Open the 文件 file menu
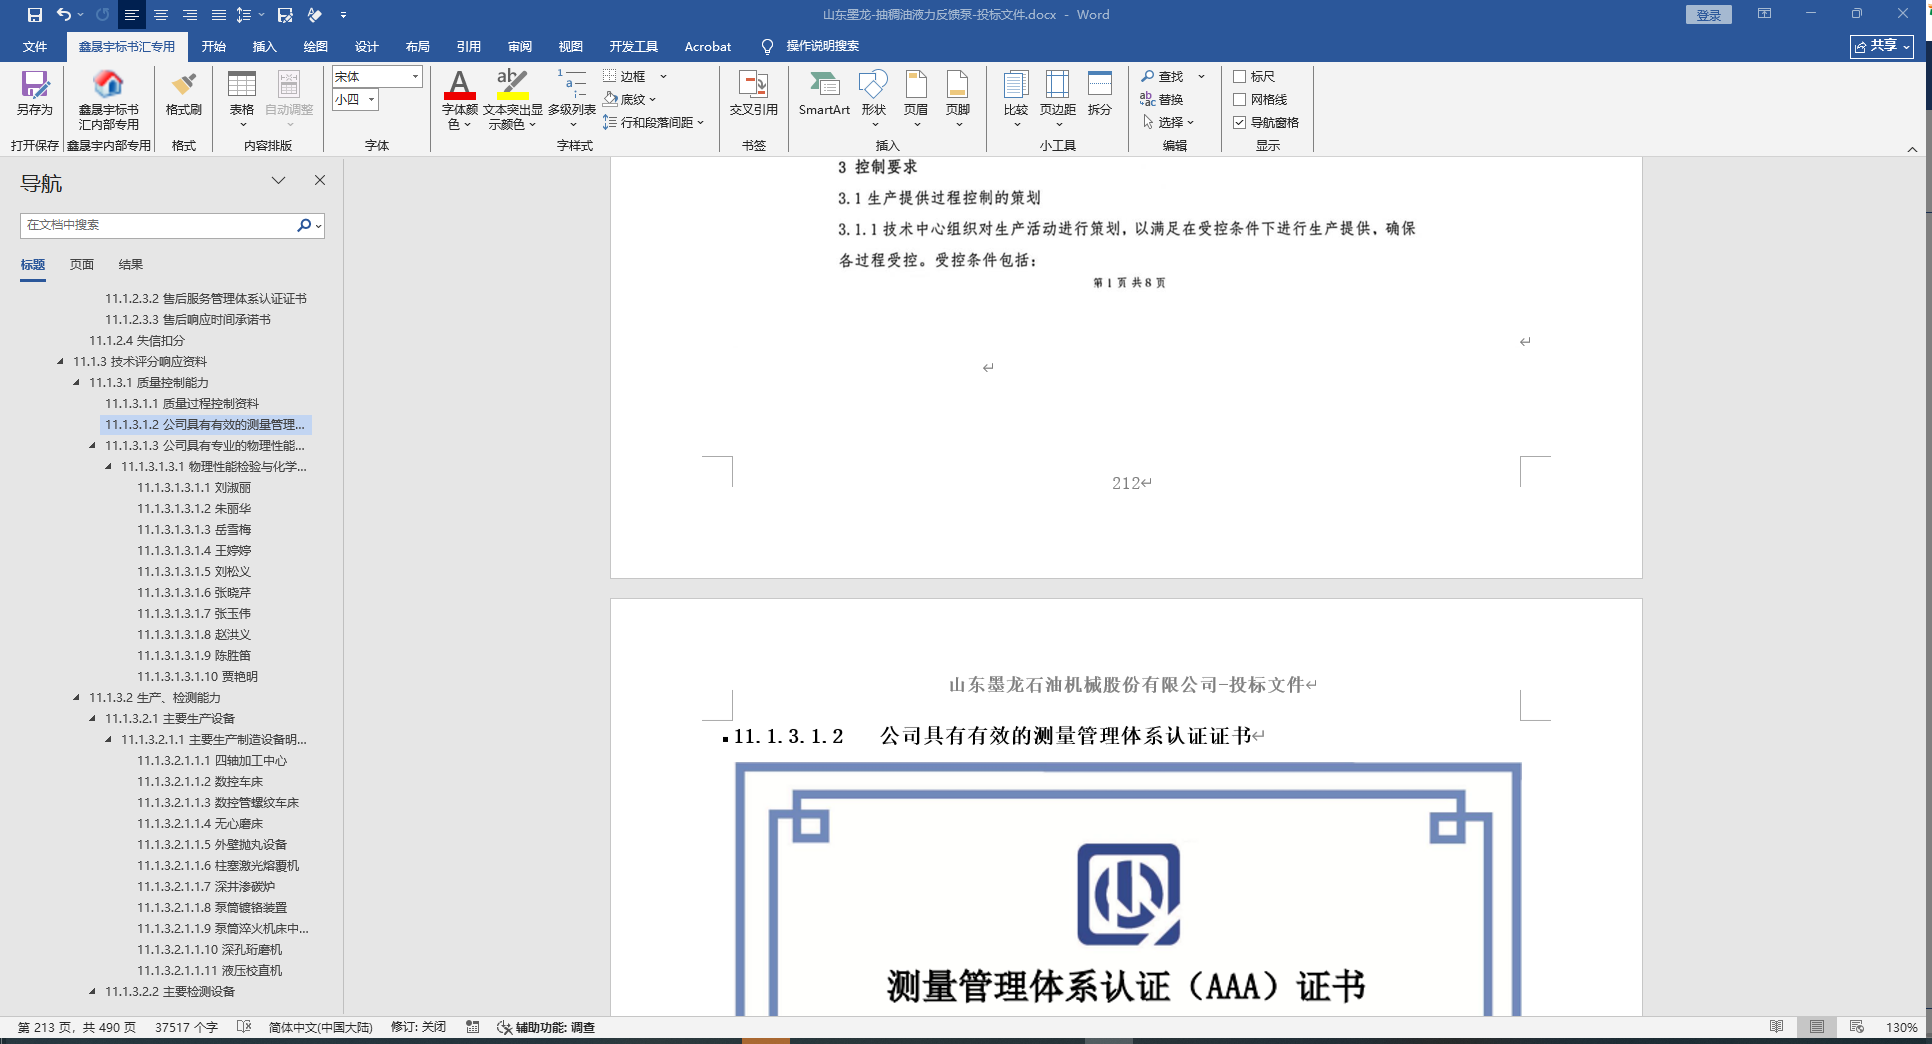Viewport: 1932px width, 1044px height. click(x=35, y=46)
